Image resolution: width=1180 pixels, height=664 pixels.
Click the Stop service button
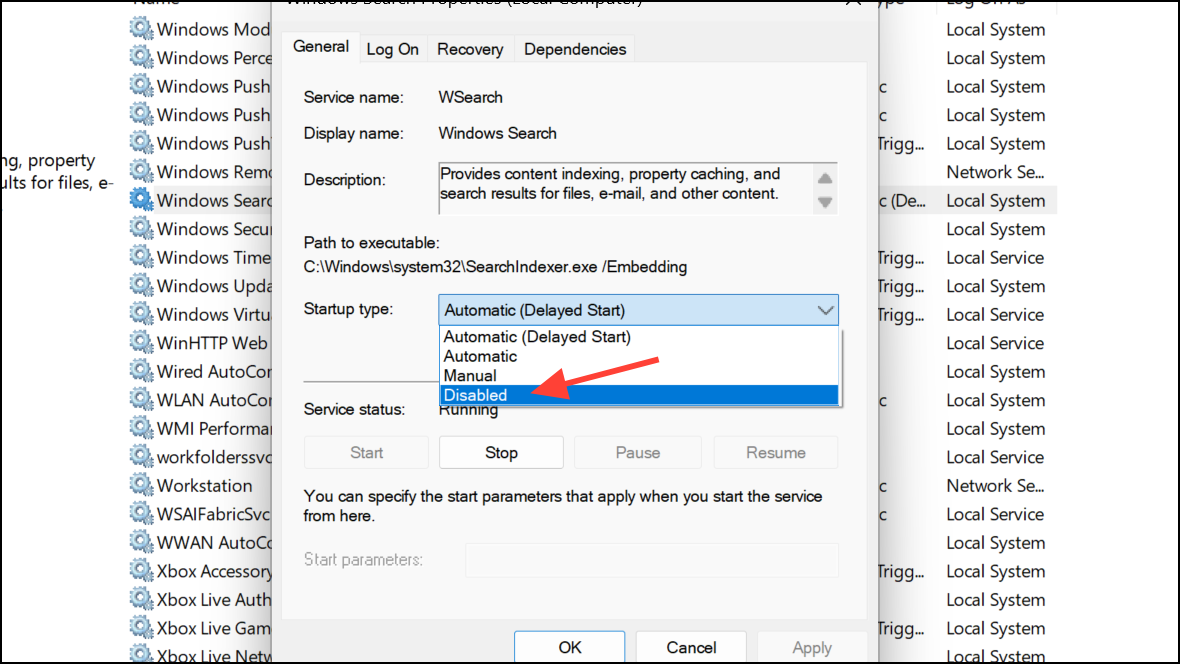tap(501, 452)
